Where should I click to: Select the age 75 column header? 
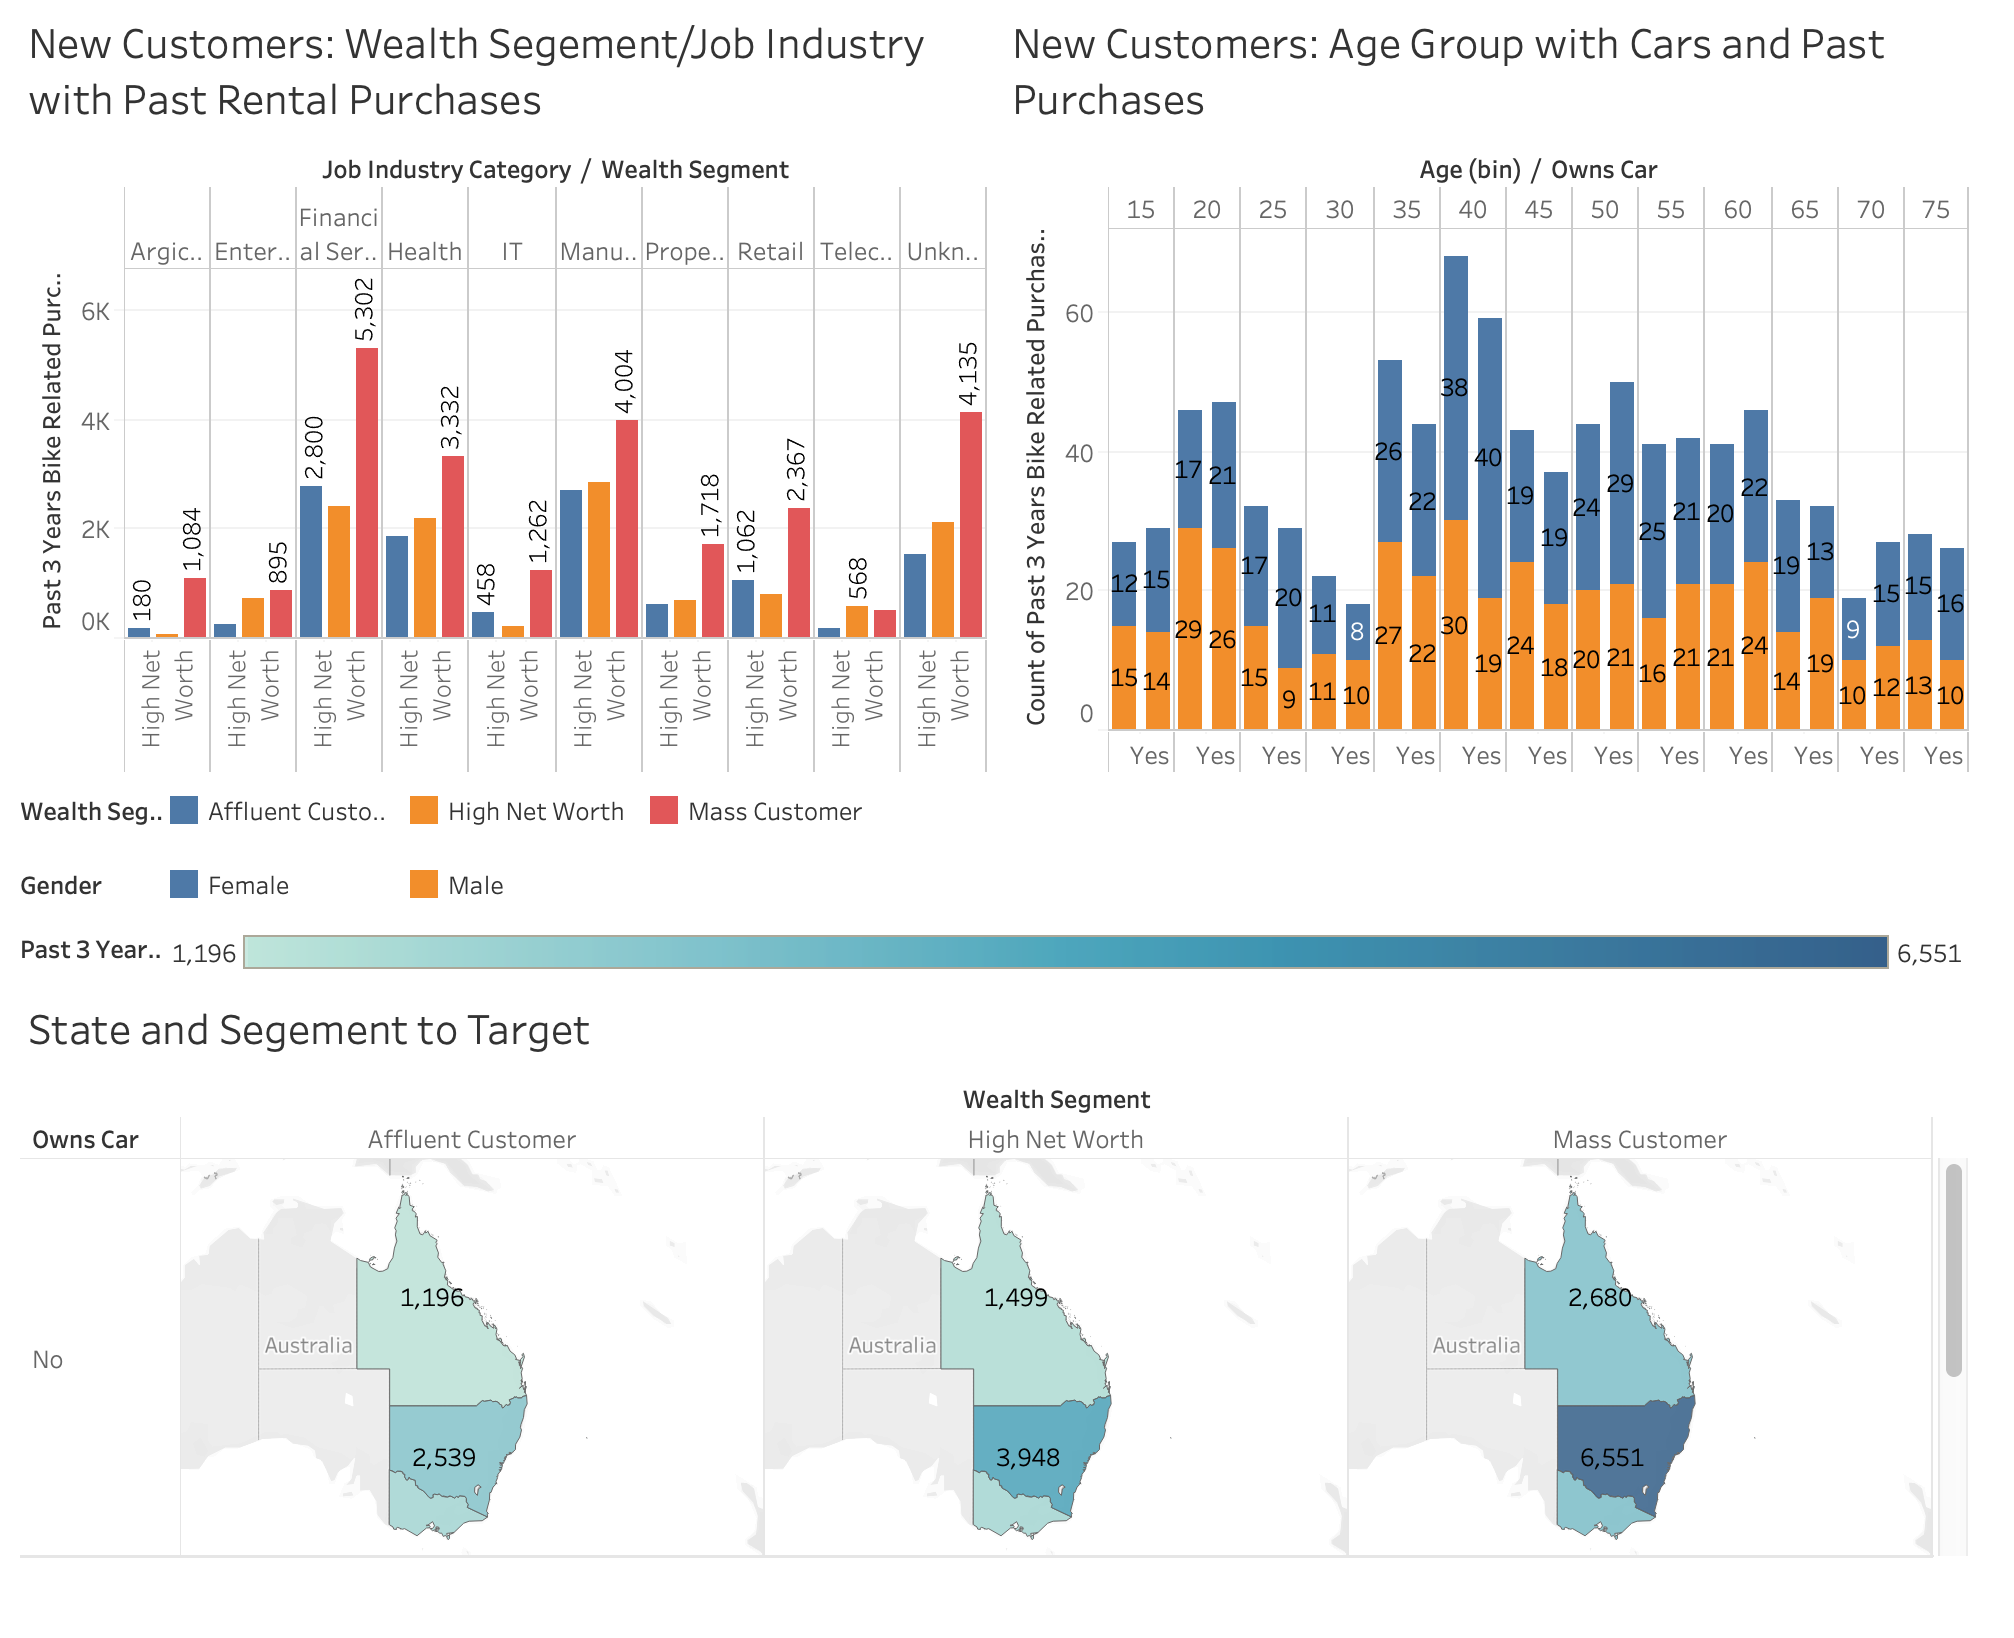(1936, 210)
